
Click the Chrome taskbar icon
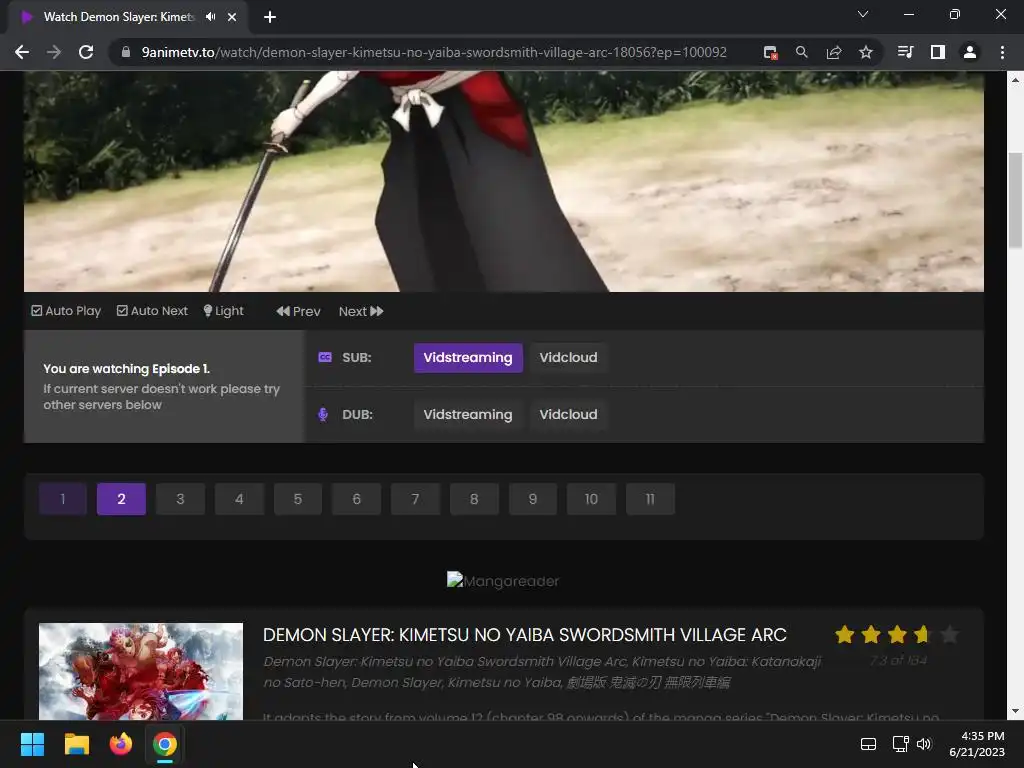click(165, 744)
